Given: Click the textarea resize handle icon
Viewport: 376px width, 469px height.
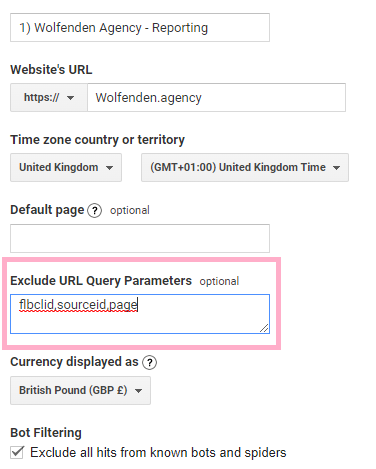Looking at the screenshot, I should (x=264, y=328).
